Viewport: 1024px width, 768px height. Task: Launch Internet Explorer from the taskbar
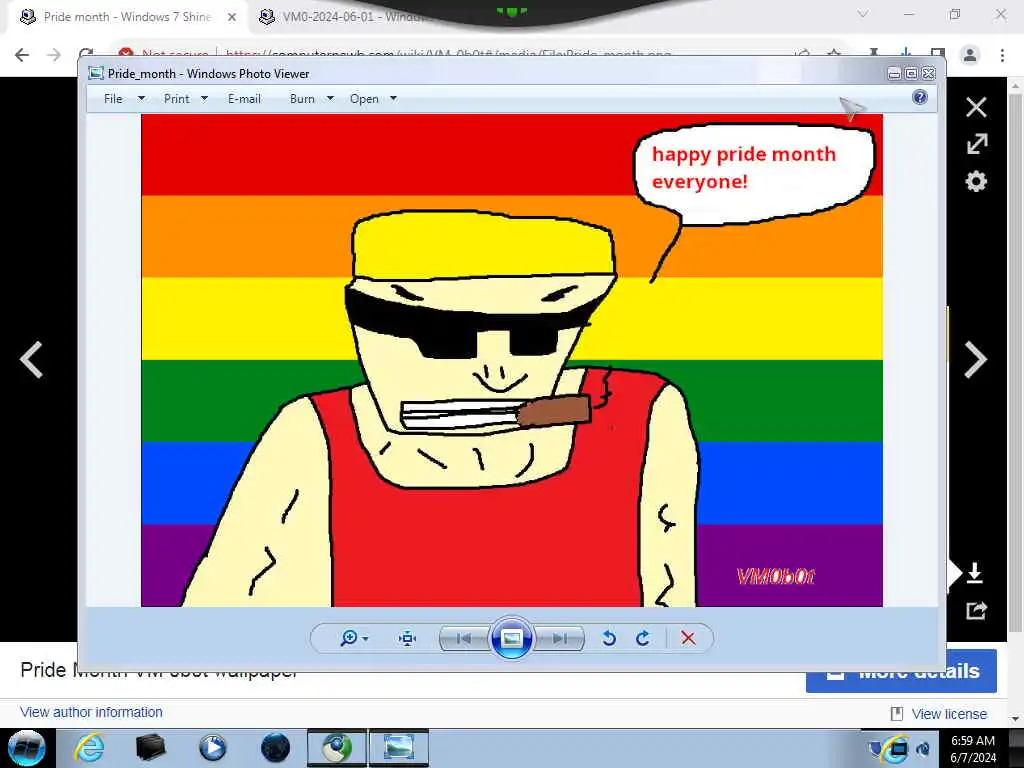(88, 748)
